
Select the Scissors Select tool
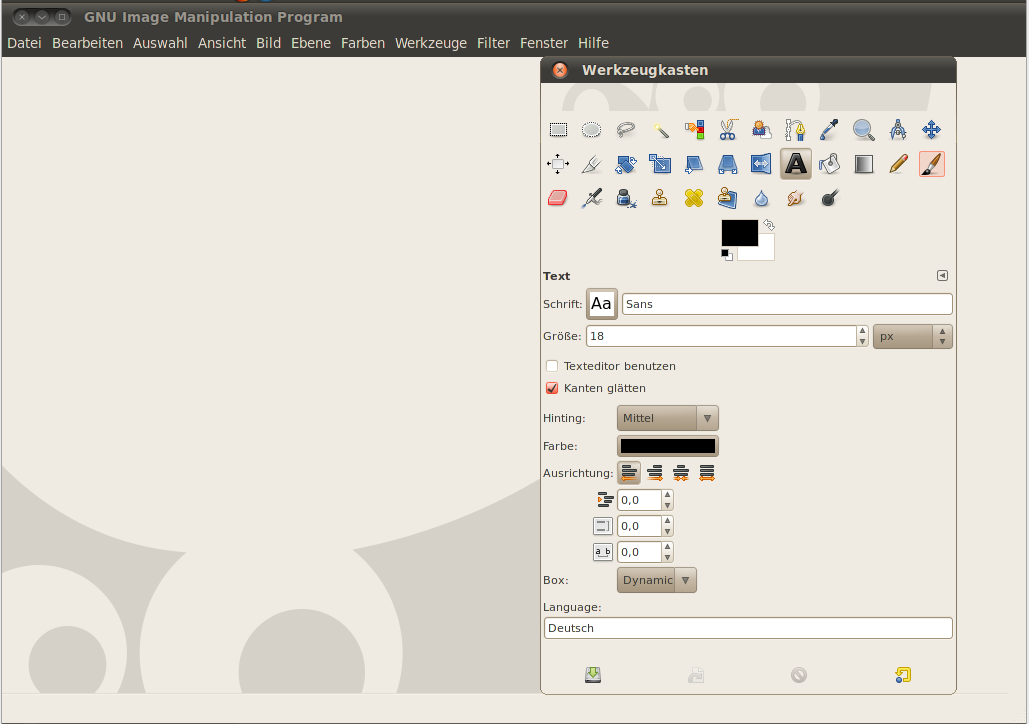click(727, 129)
